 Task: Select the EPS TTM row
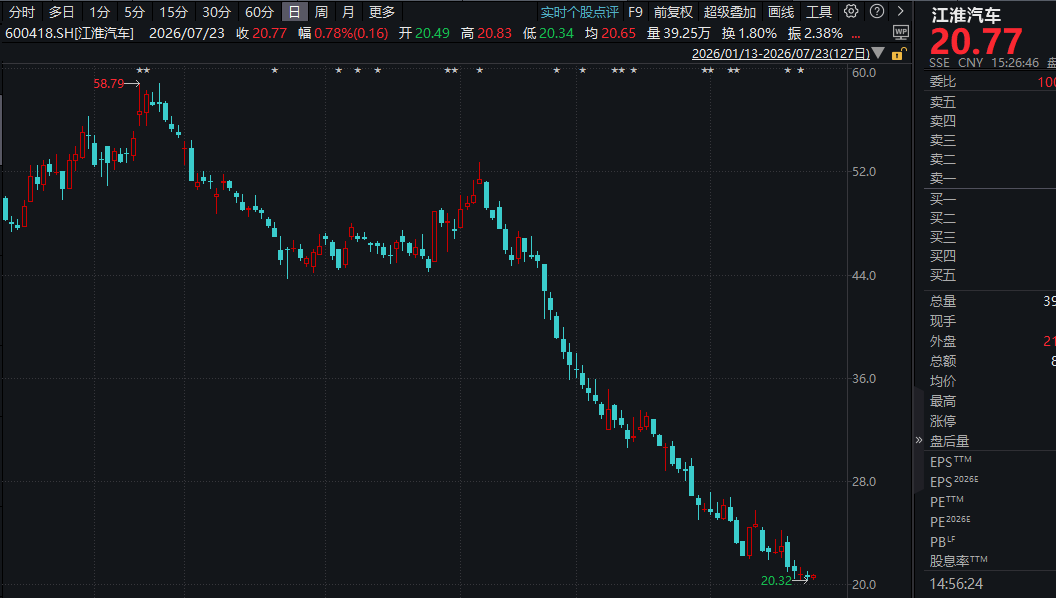[989, 462]
